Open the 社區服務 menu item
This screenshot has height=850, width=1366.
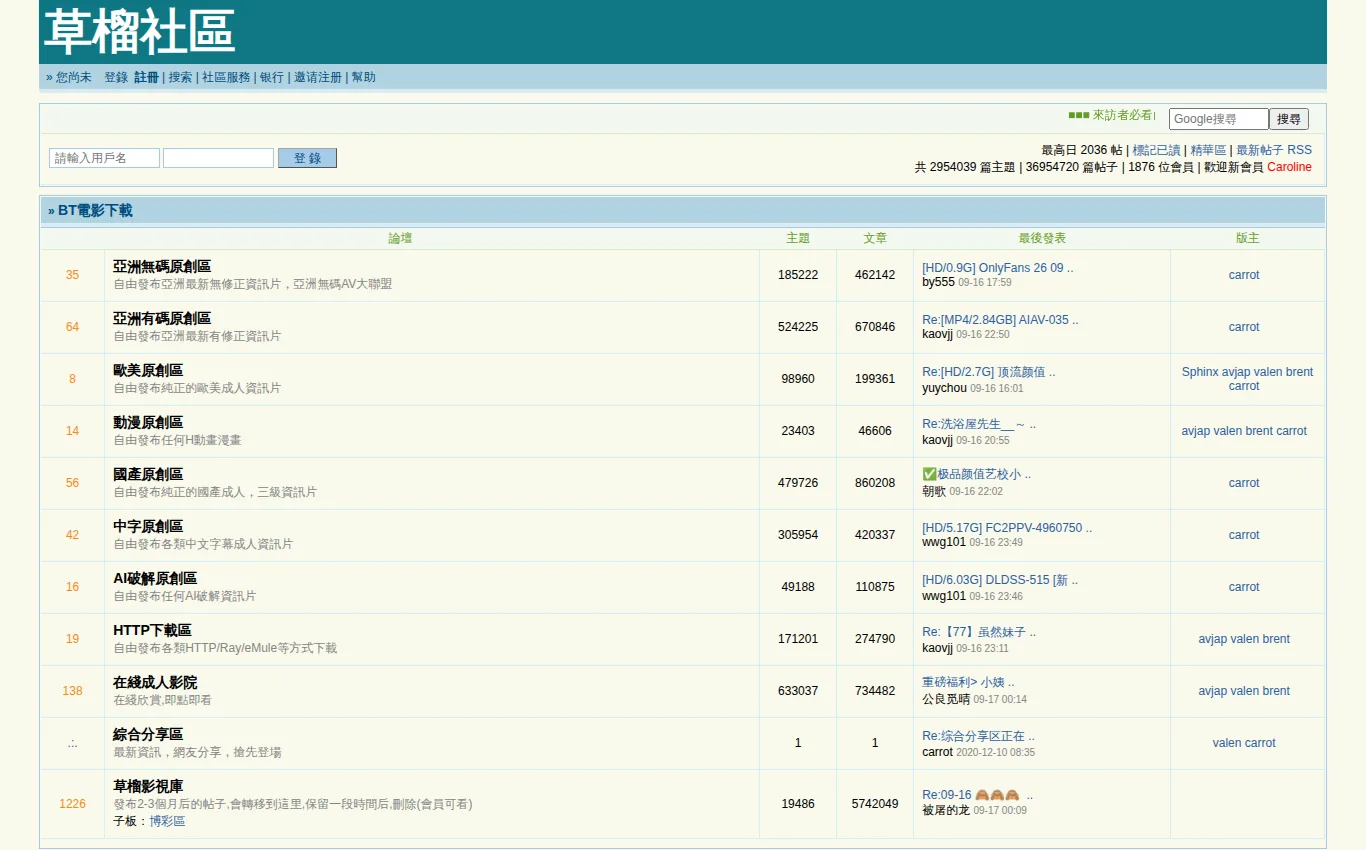click(x=226, y=77)
